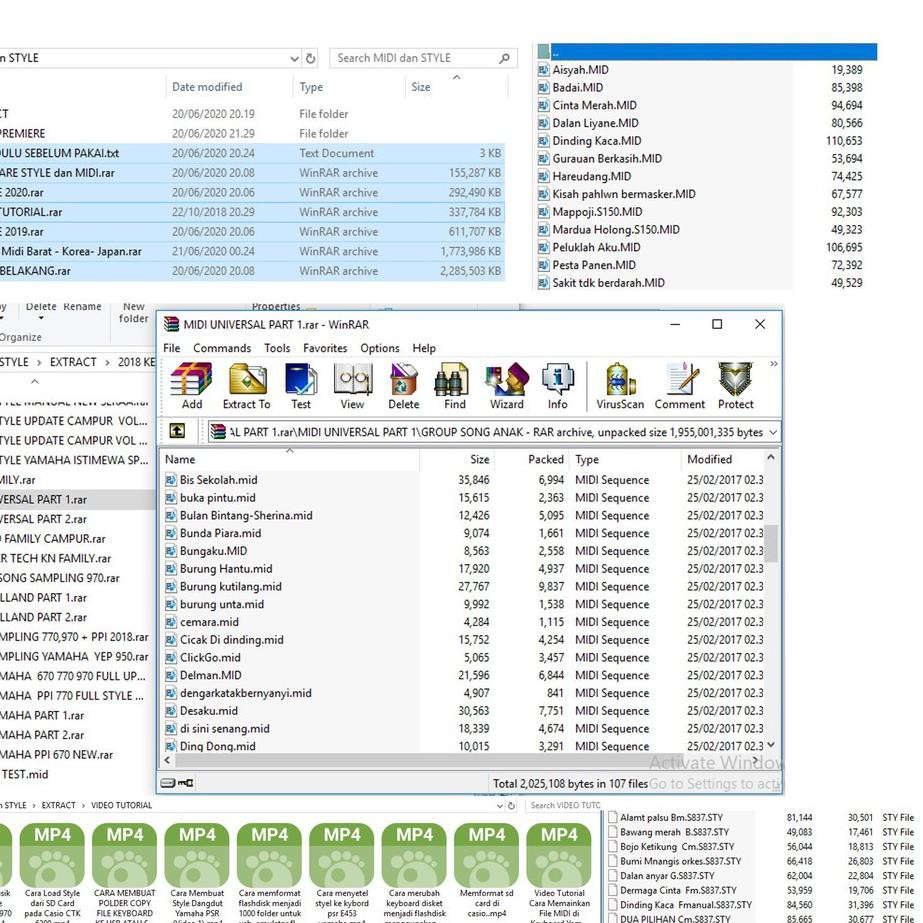The width and height of the screenshot is (923, 923).
Task: Open the Favorites menu in WinRAR
Action: 325,348
